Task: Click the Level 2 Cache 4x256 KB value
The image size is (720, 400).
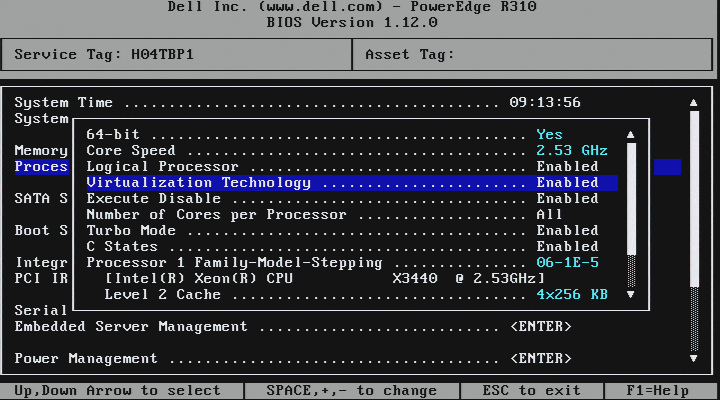Action: click(x=572, y=294)
